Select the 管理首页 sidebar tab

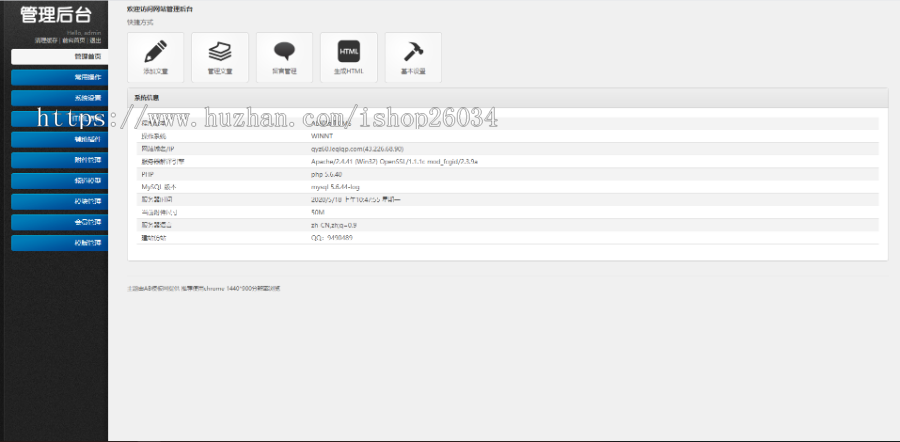pos(60,56)
